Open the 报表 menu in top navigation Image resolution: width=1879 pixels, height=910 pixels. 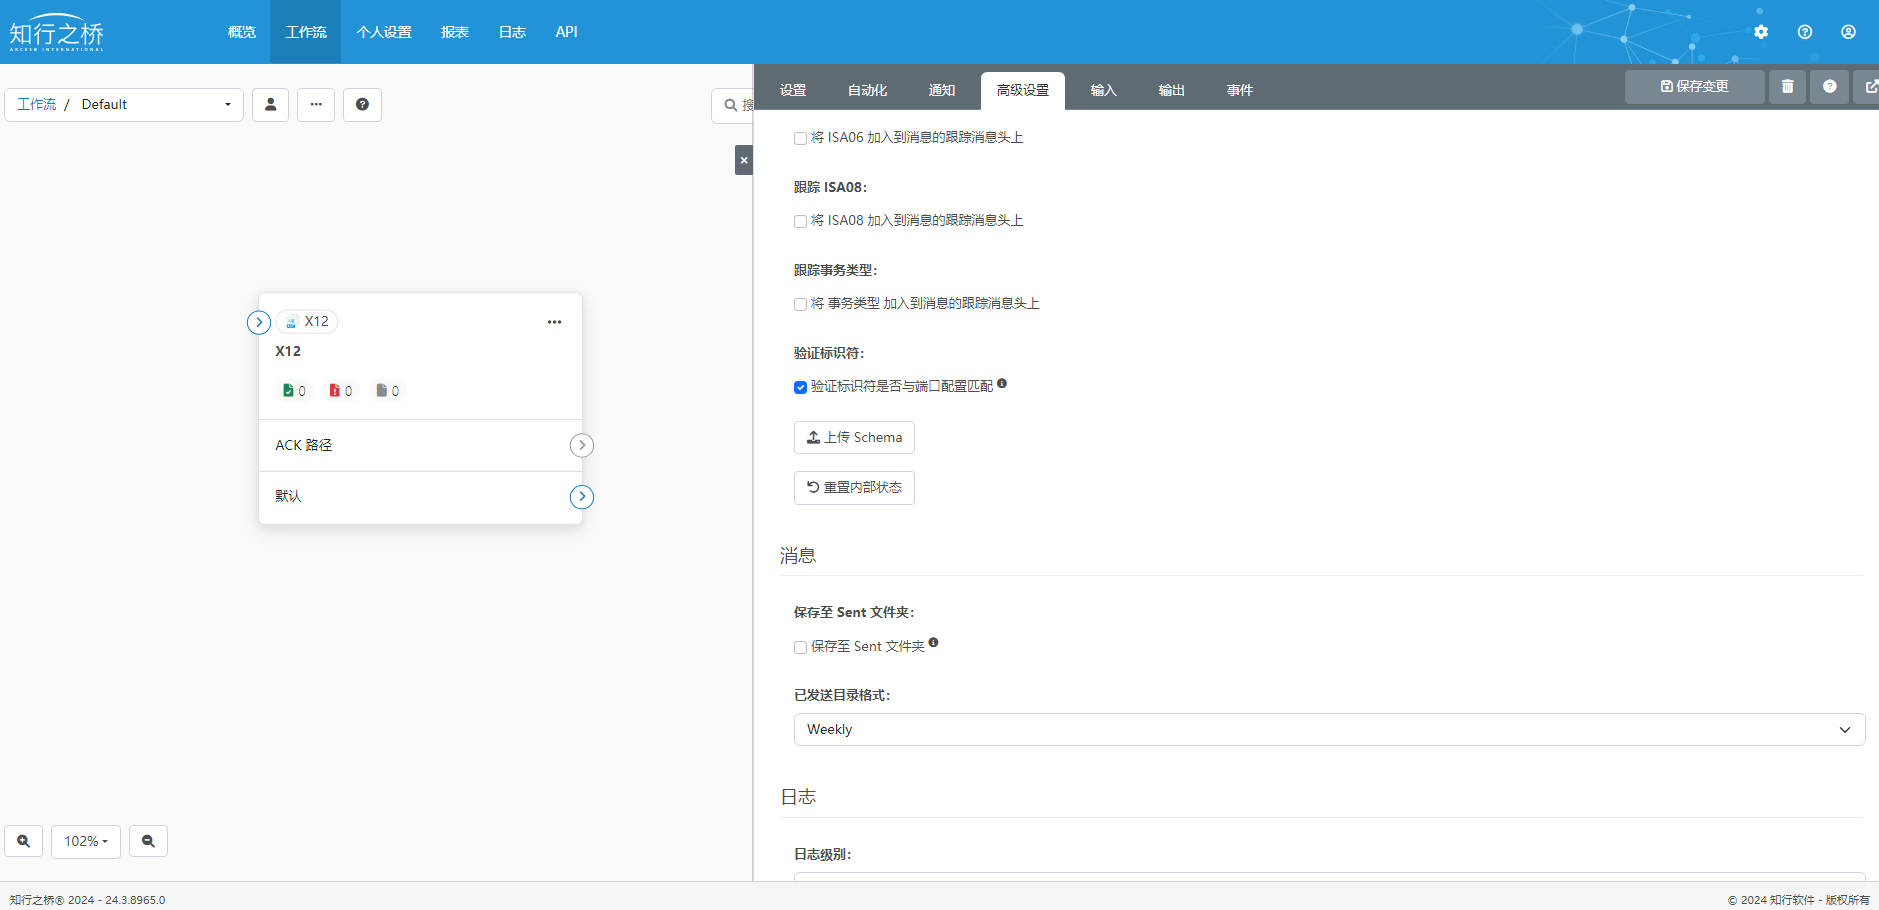click(x=455, y=32)
